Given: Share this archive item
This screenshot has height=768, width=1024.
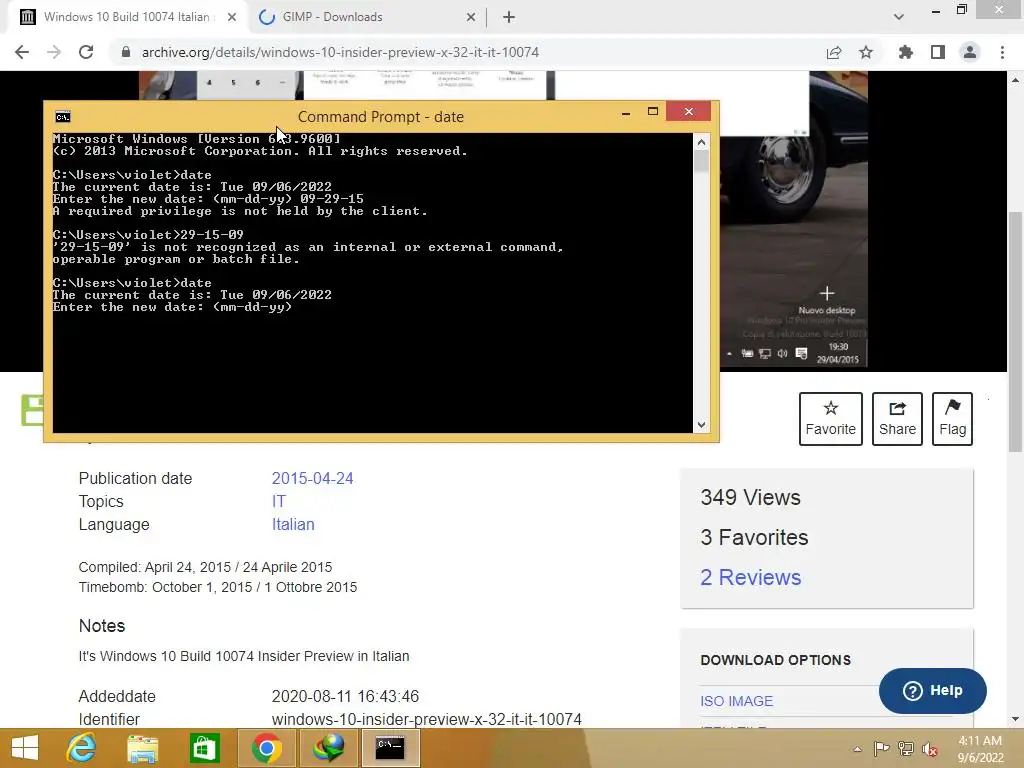Looking at the screenshot, I should pyautogui.click(x=897, y=419).
